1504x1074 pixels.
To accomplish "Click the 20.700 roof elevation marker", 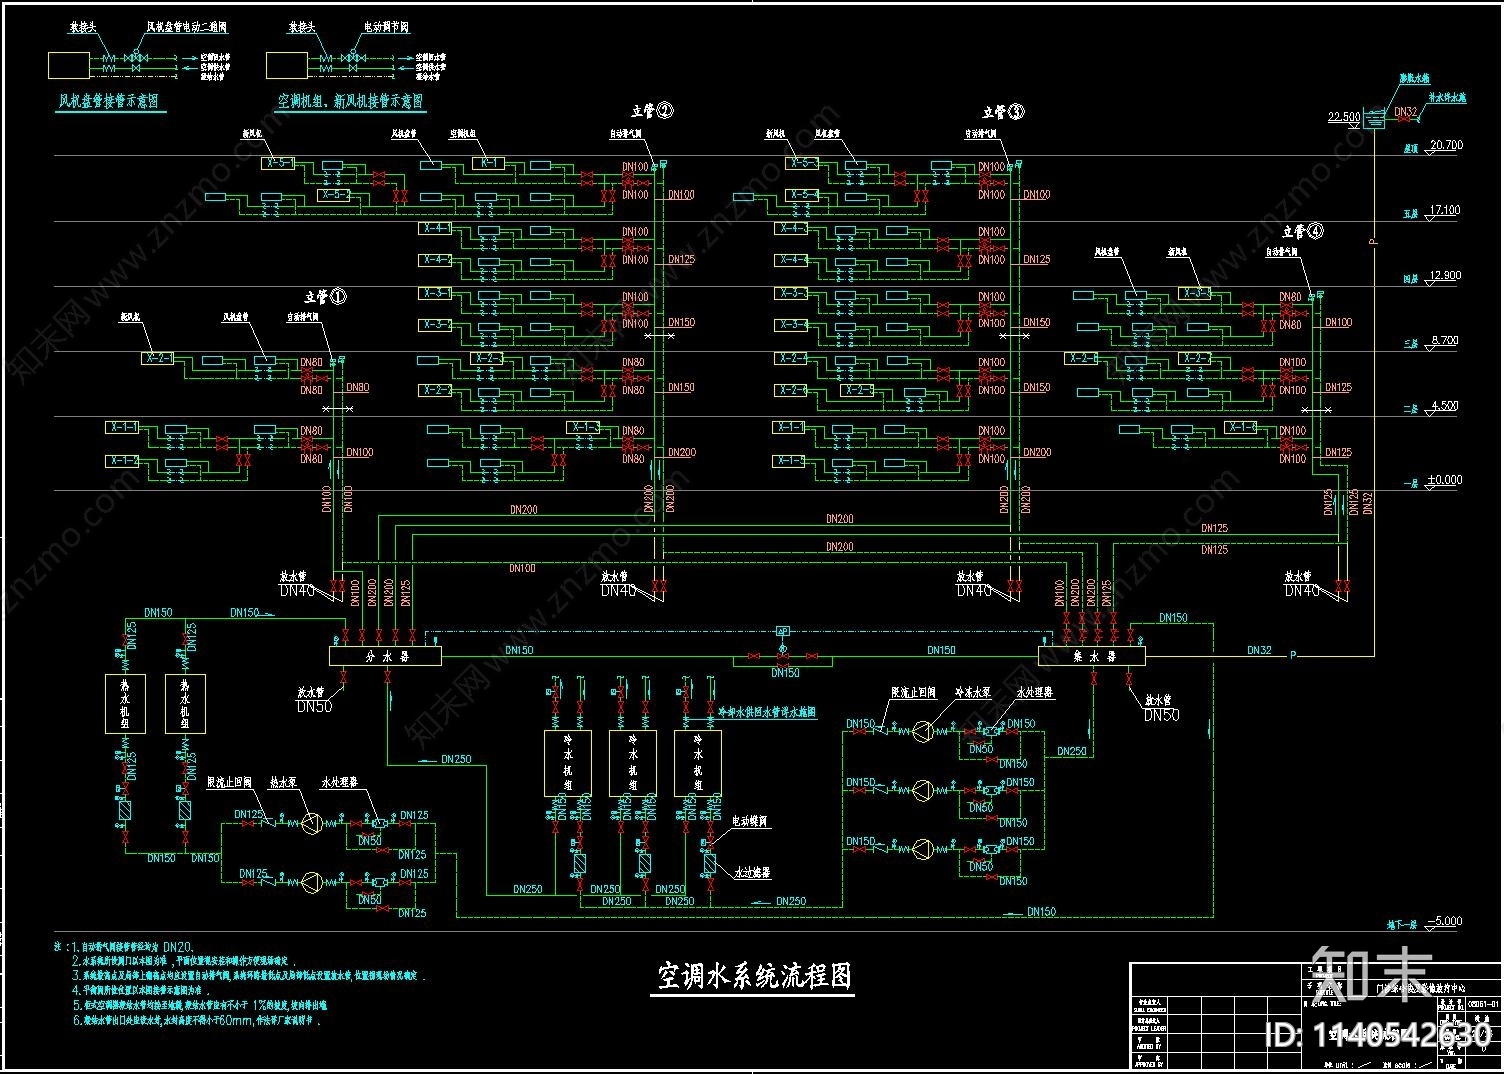I will tap(1446, 145).
